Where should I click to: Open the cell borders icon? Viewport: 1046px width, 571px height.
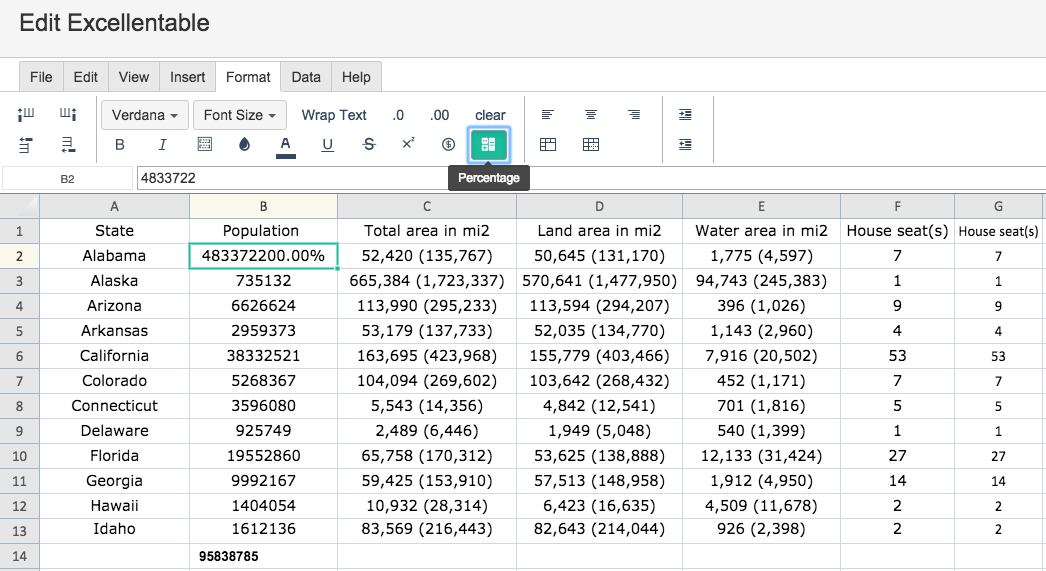tap(205, 145)
